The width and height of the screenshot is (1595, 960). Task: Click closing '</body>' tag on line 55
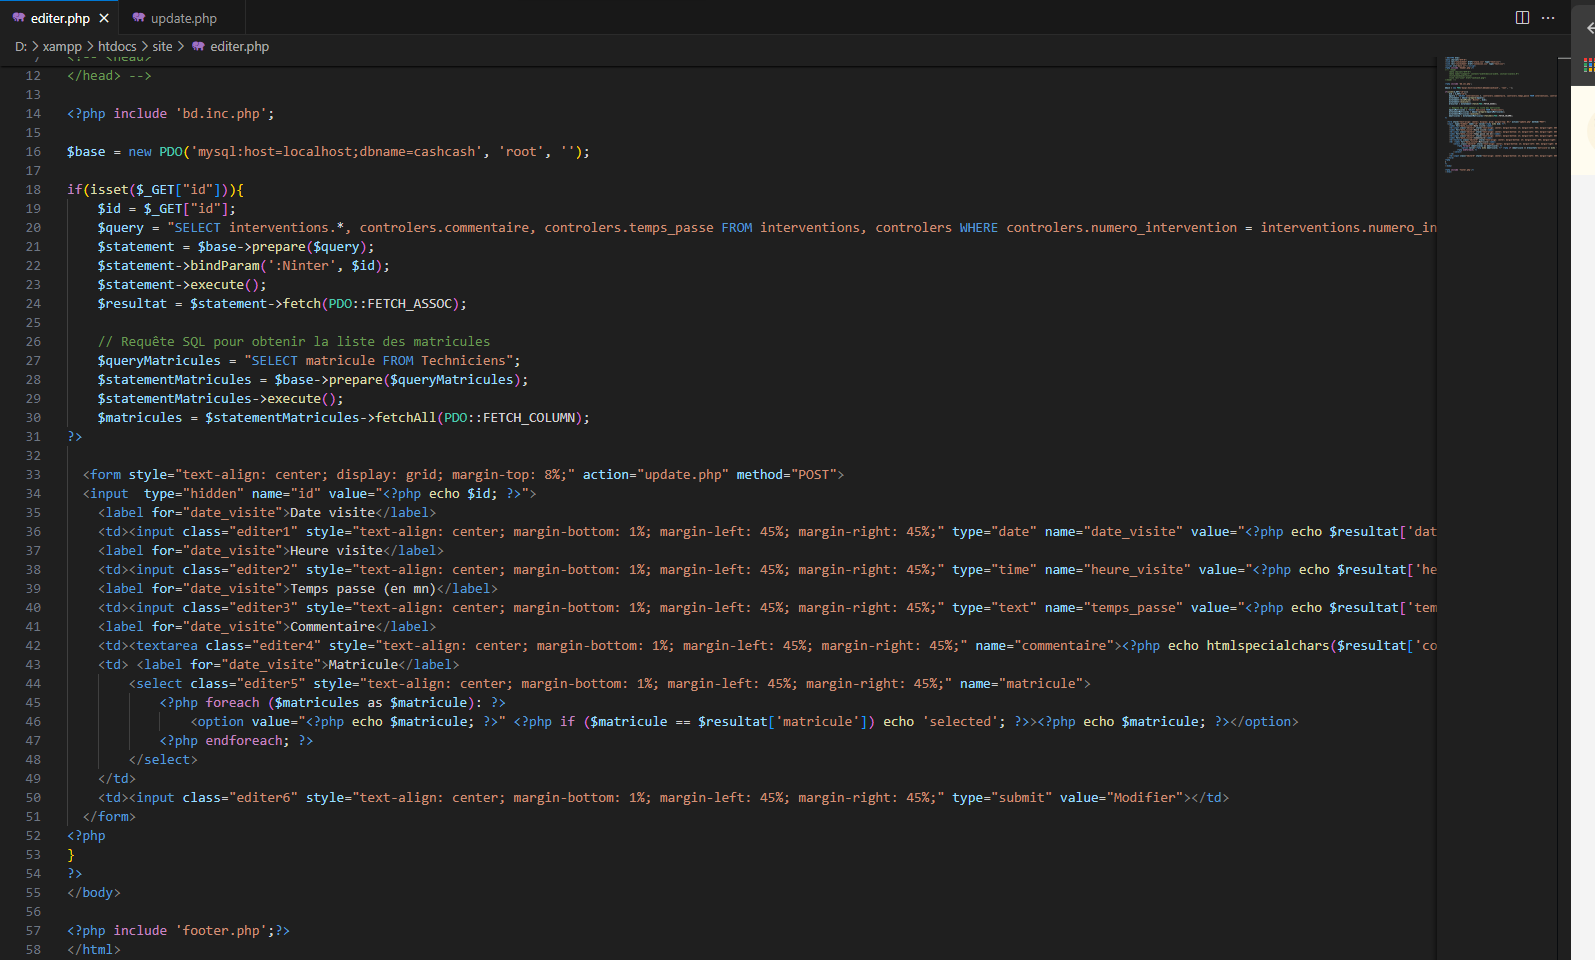[94, 892]
